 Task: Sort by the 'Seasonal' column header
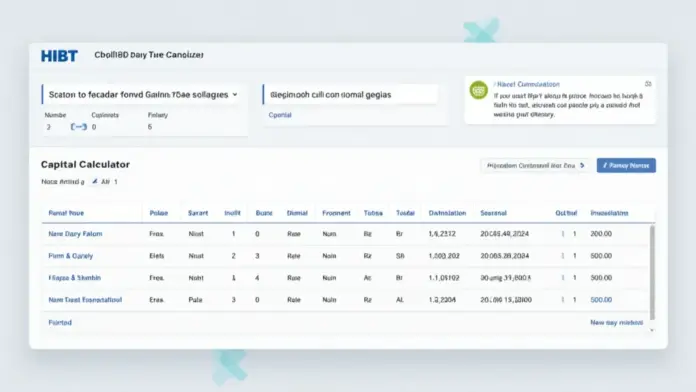pyautogui.click(x=493, y=213)
